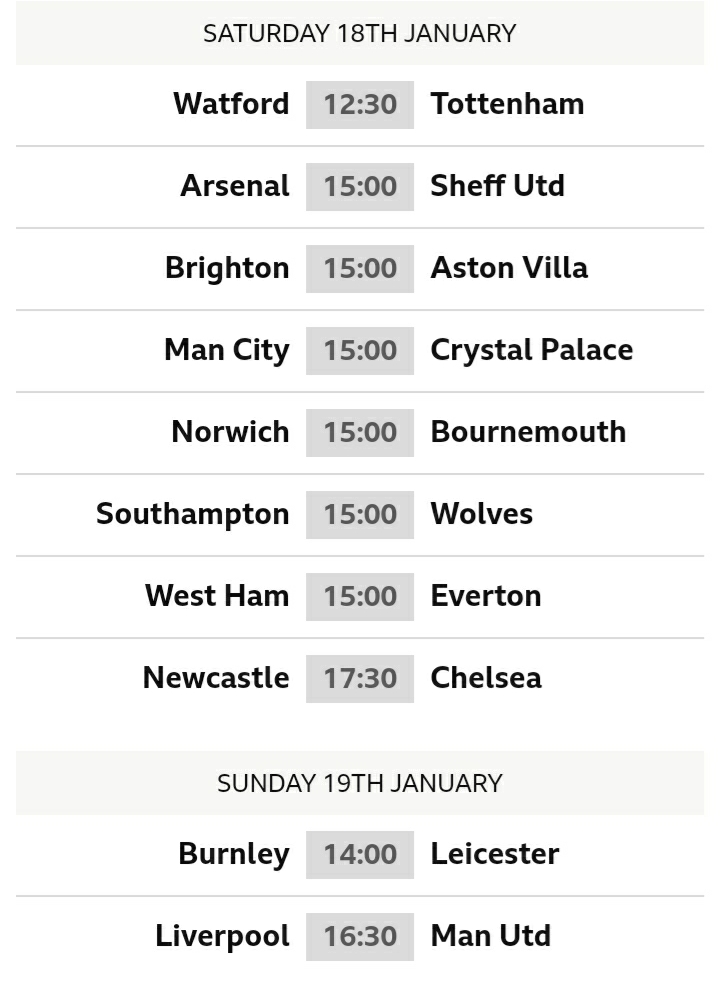720x990 pixels.
Task: Open the Watford team link
Action: tap(231, 104)
